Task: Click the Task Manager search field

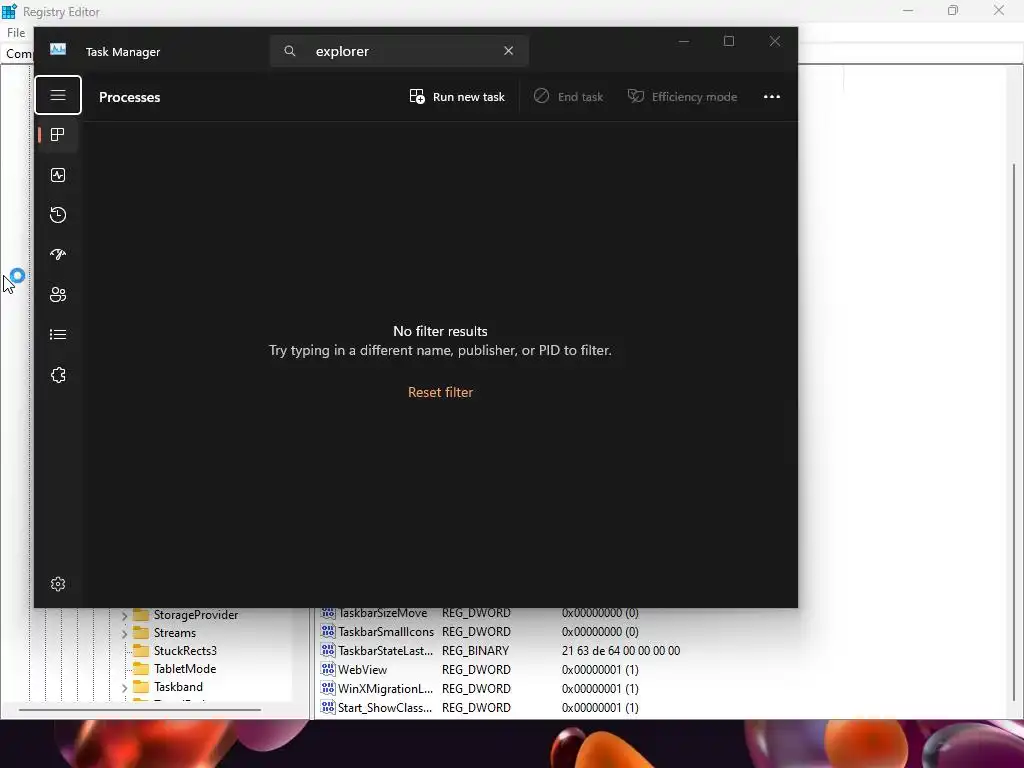Action: [x=399, y=51]
